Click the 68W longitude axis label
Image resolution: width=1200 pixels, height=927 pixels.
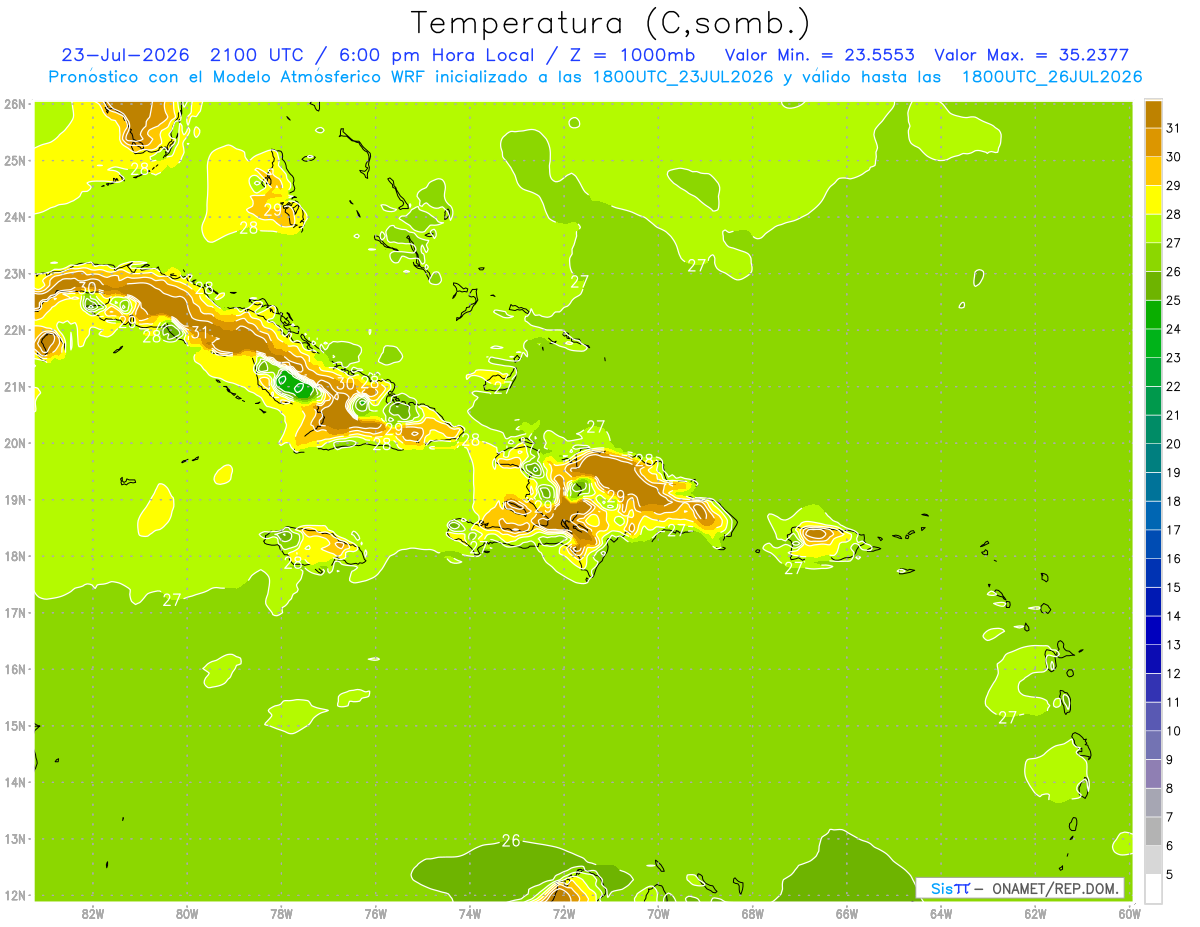(753, 913)
